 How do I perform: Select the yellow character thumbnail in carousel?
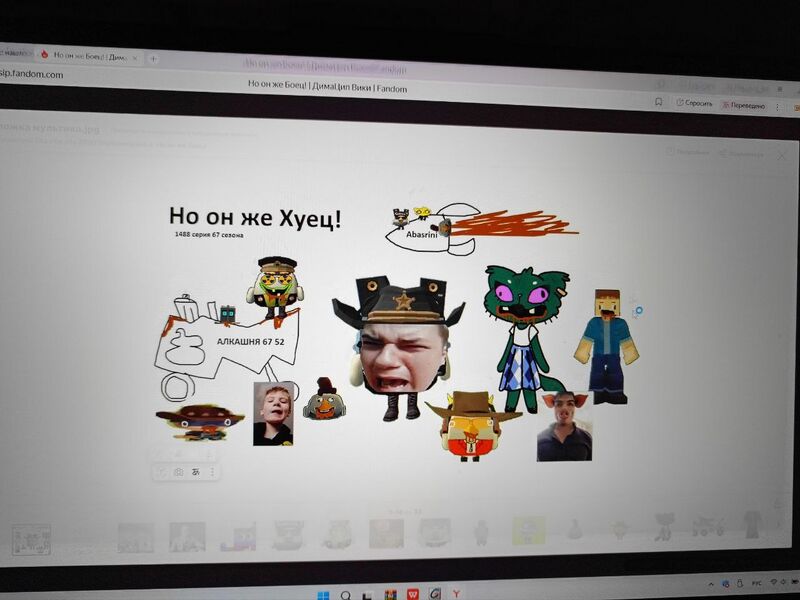pyautogui.click(x=529, y=531)
